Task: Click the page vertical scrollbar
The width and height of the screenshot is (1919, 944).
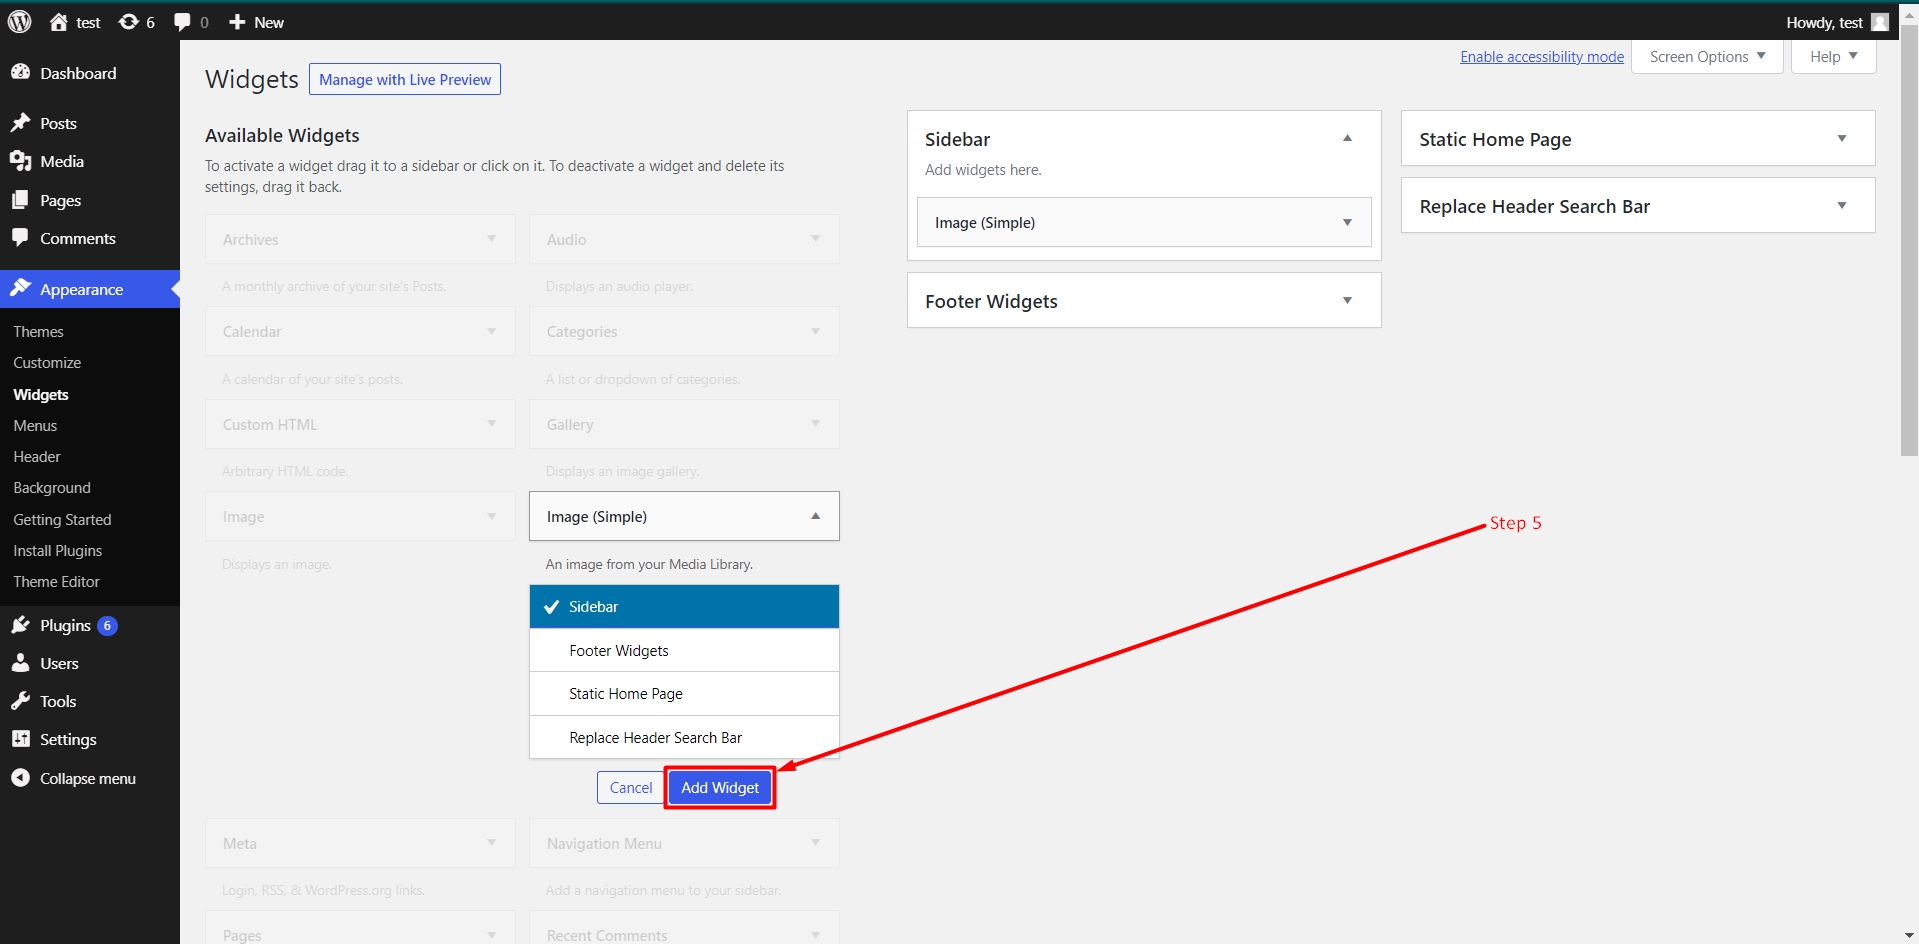Action: point(1909,240)
